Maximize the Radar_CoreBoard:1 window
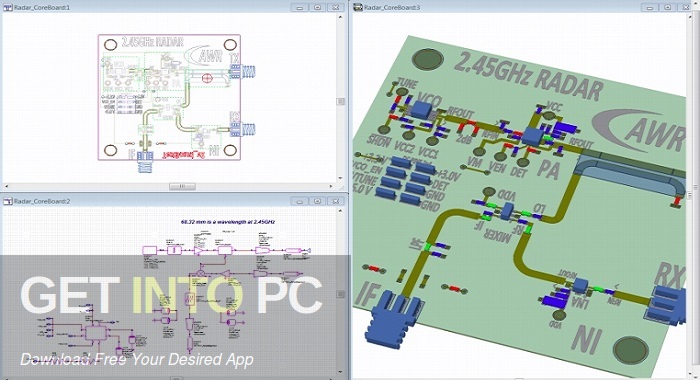700x380 pixels. click(317, 8)
